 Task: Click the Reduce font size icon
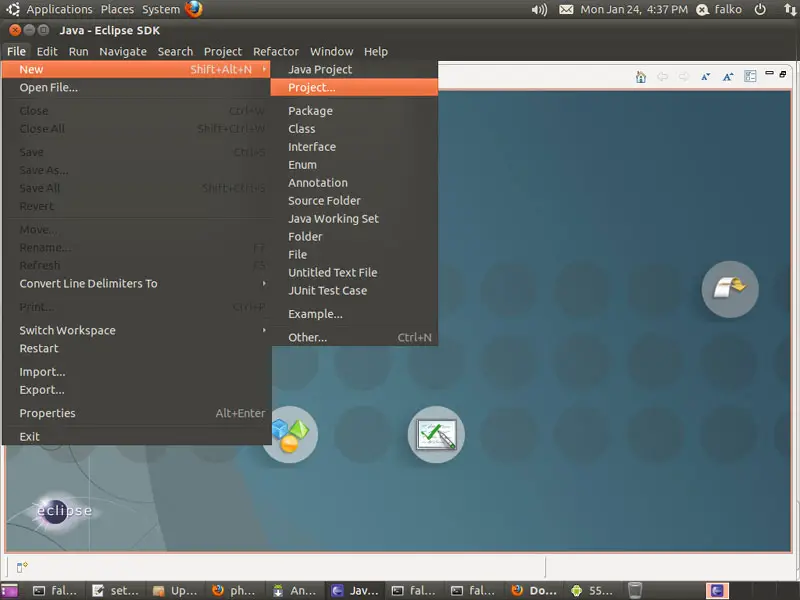pyautogui.click(x=706, y=77)
